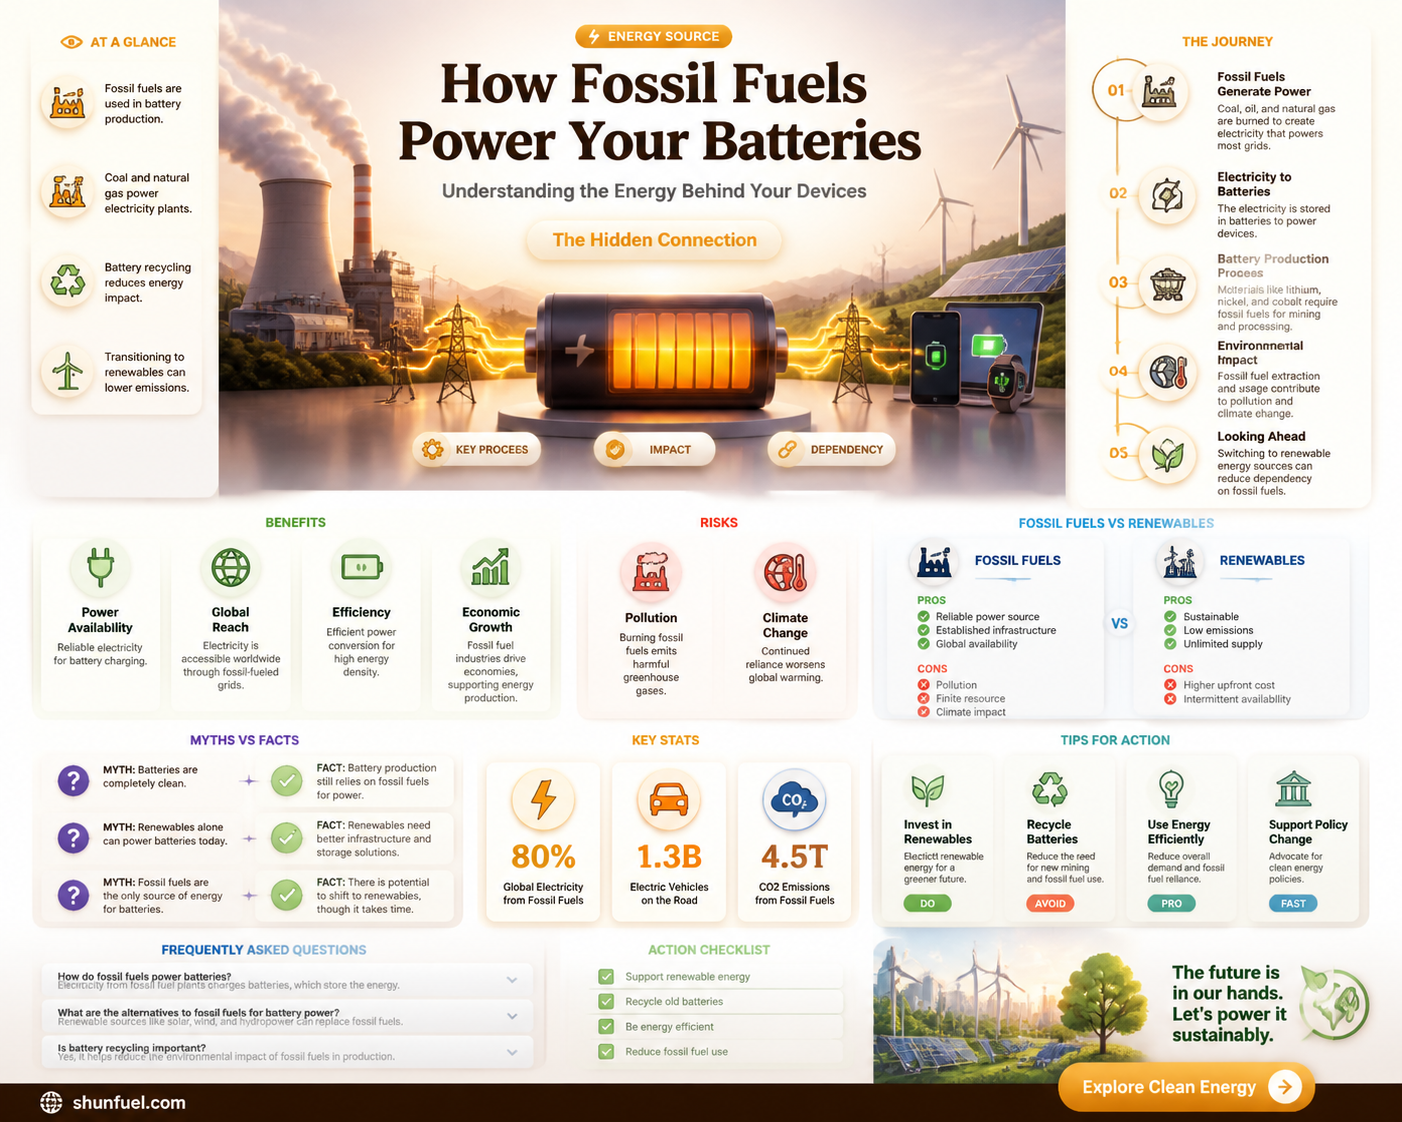Click the Electricity to Batteries heading
Screen dimensions: 1402x1122
point(1254,184)
